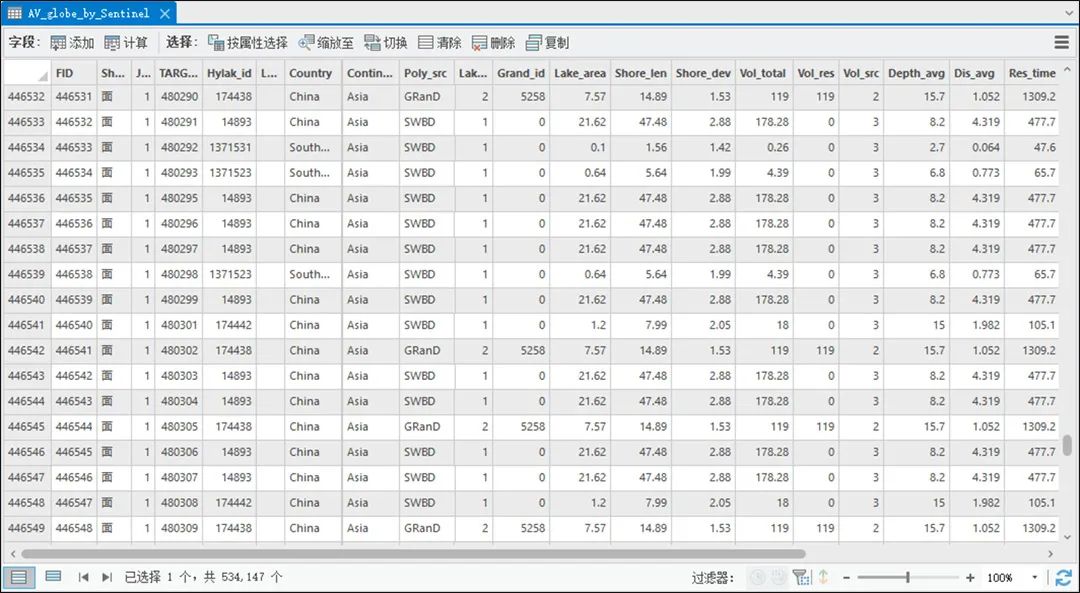This screenshot has height=593, width=1080.
Task: Go to first record arrow
Action: pyautogui.click(x=83, y=577)
